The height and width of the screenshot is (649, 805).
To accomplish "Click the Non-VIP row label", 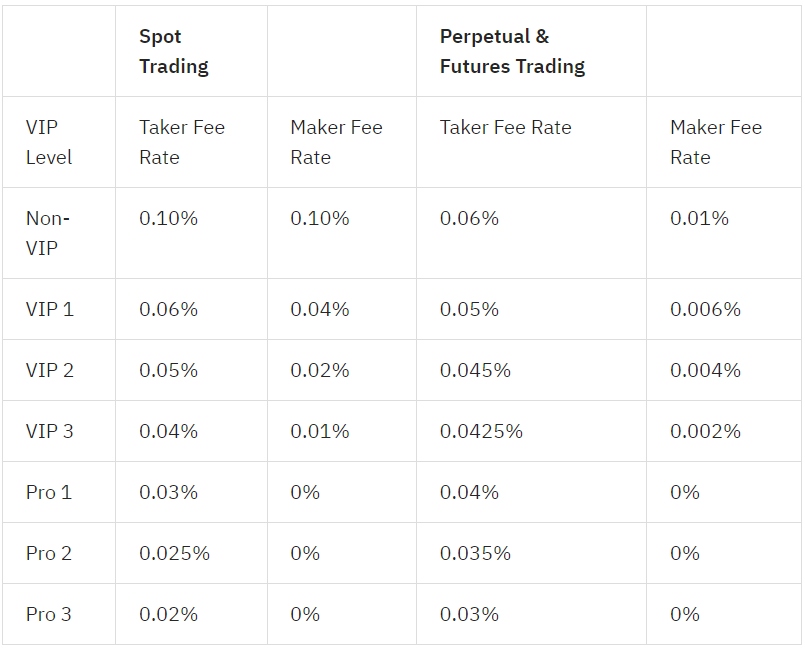I will 48,233.
